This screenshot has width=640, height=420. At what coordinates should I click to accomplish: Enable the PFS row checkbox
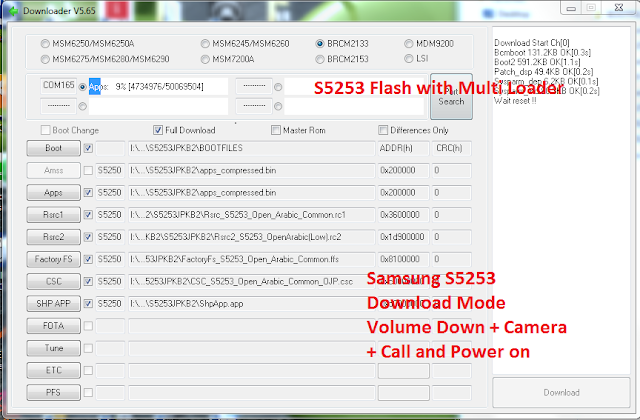pos(88,393)
